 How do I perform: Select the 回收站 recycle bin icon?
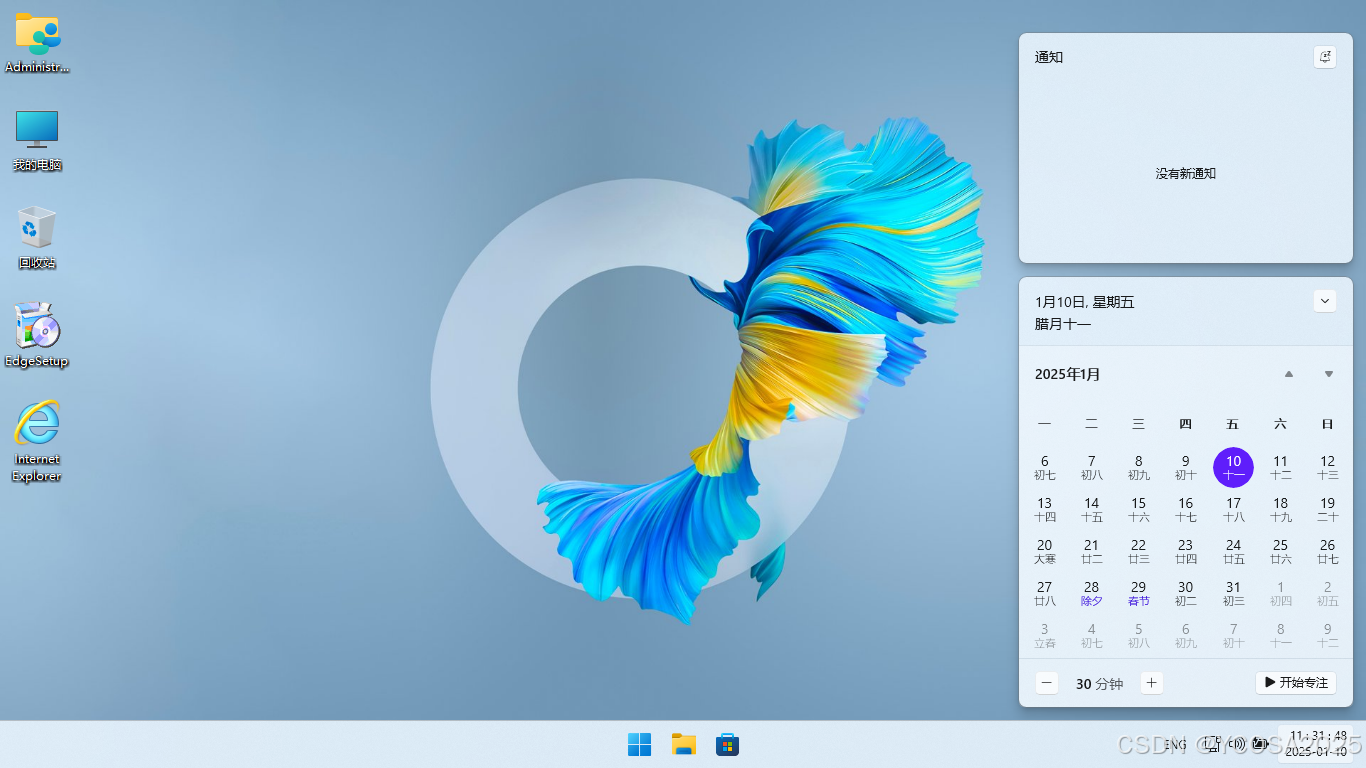37,238
